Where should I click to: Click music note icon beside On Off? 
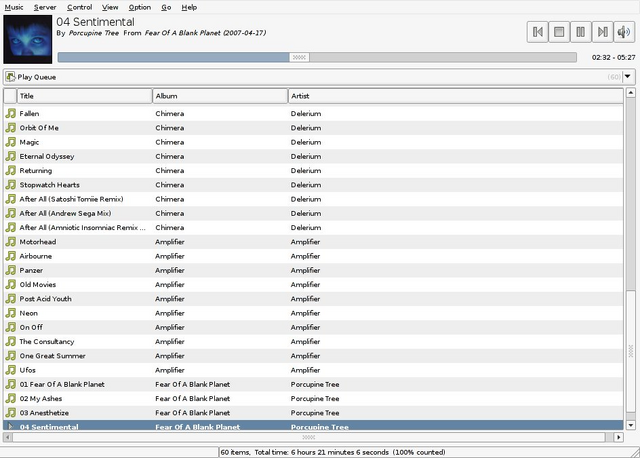(x=11, y=327)
